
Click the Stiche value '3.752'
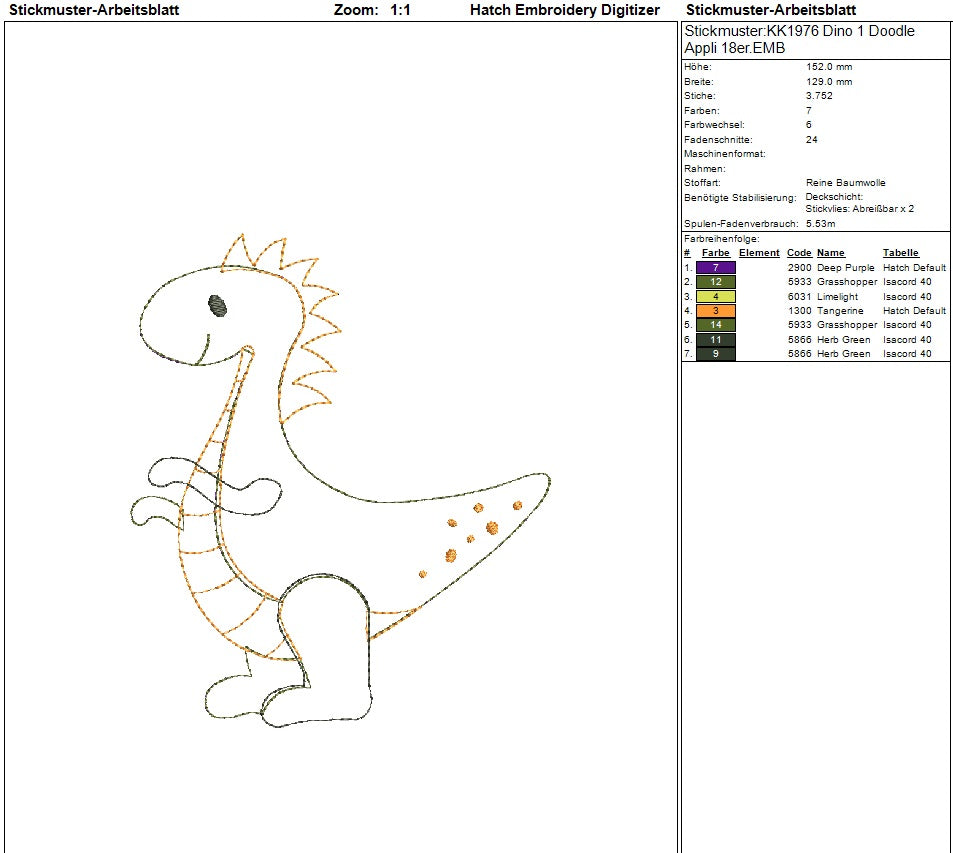[819, 96]
